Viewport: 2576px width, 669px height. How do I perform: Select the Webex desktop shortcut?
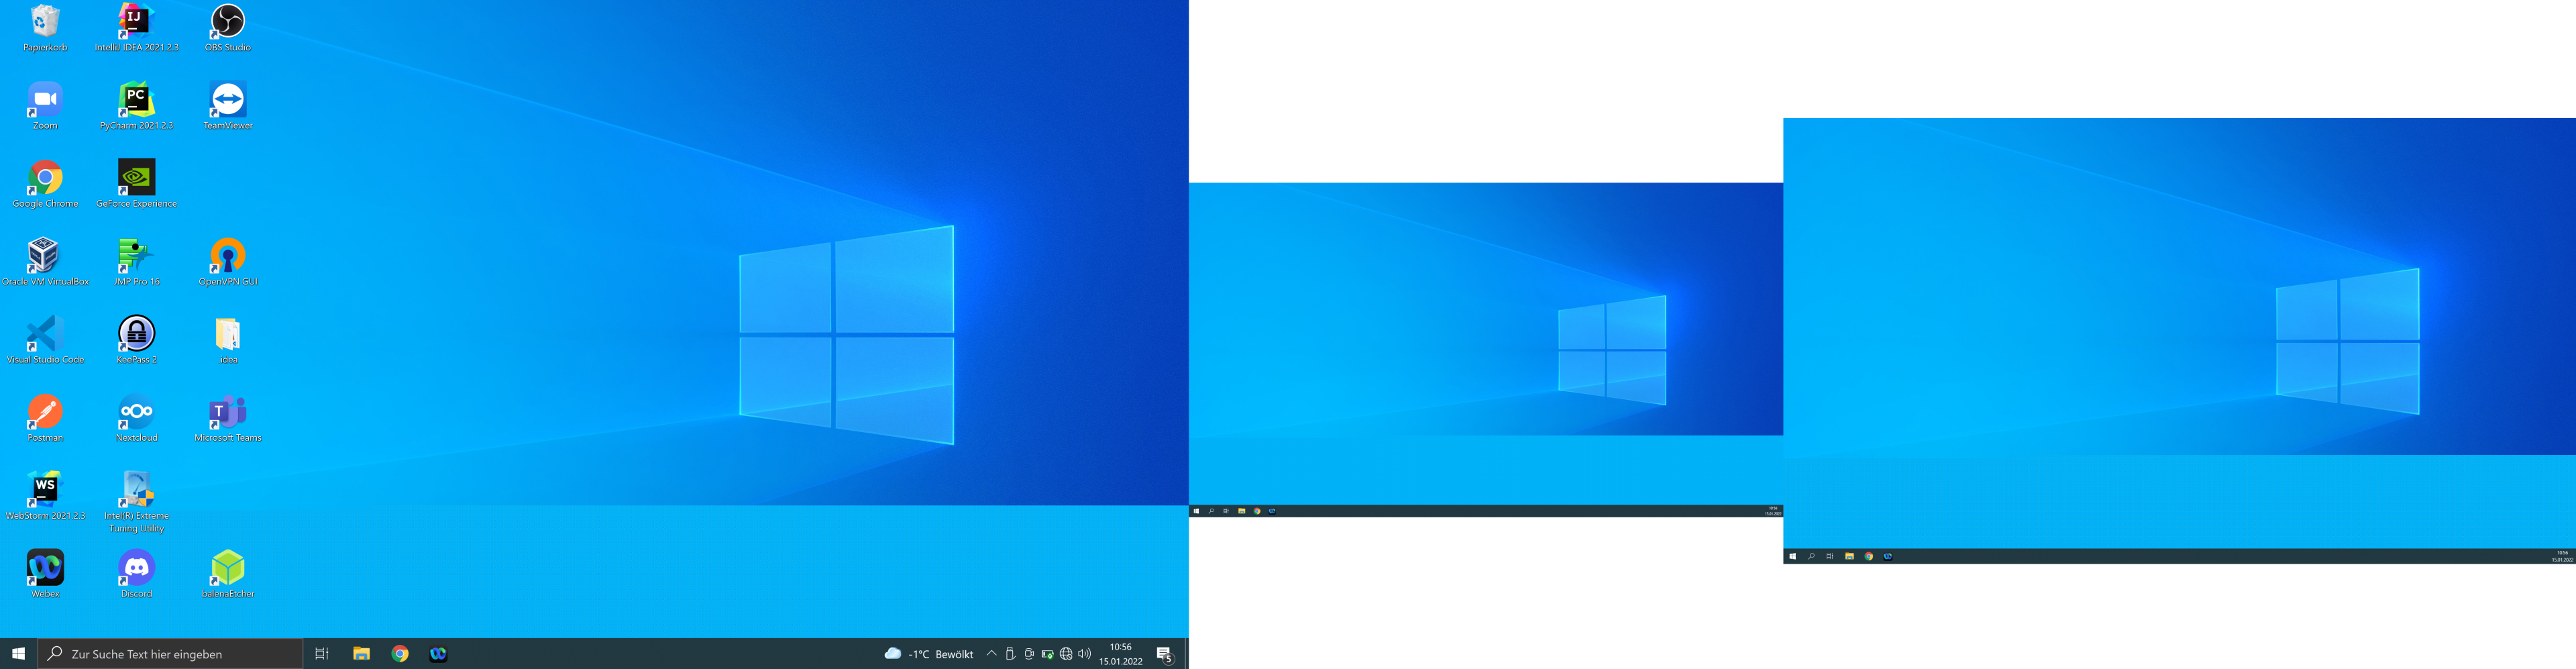click(45, 574)
